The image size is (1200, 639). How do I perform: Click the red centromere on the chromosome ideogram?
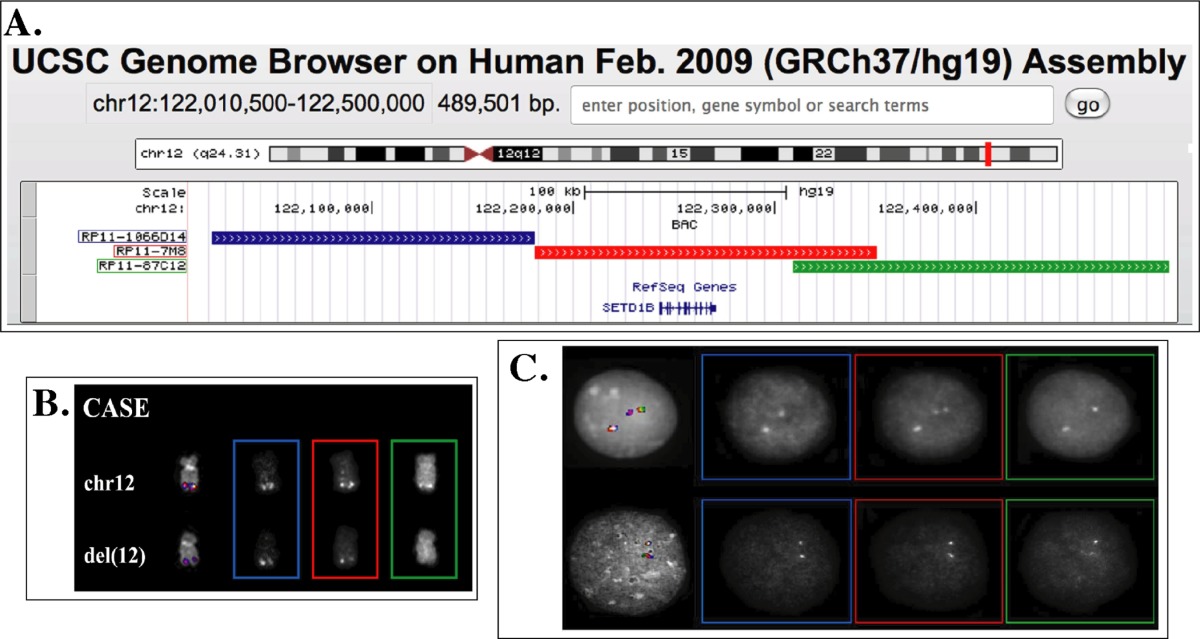[x=479, y=154]
